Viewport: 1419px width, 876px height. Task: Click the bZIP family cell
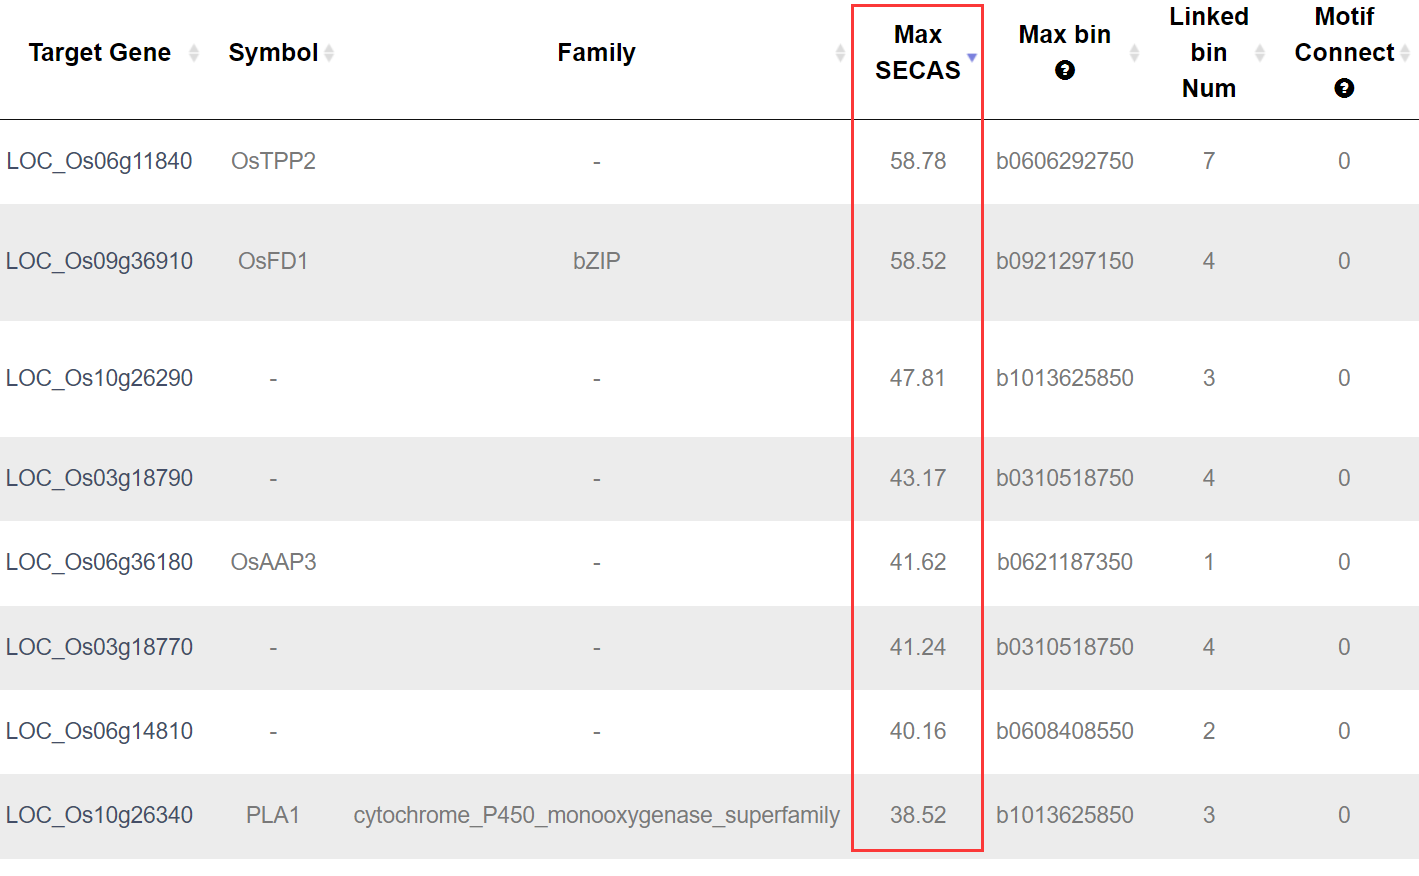tap(596, 261)
